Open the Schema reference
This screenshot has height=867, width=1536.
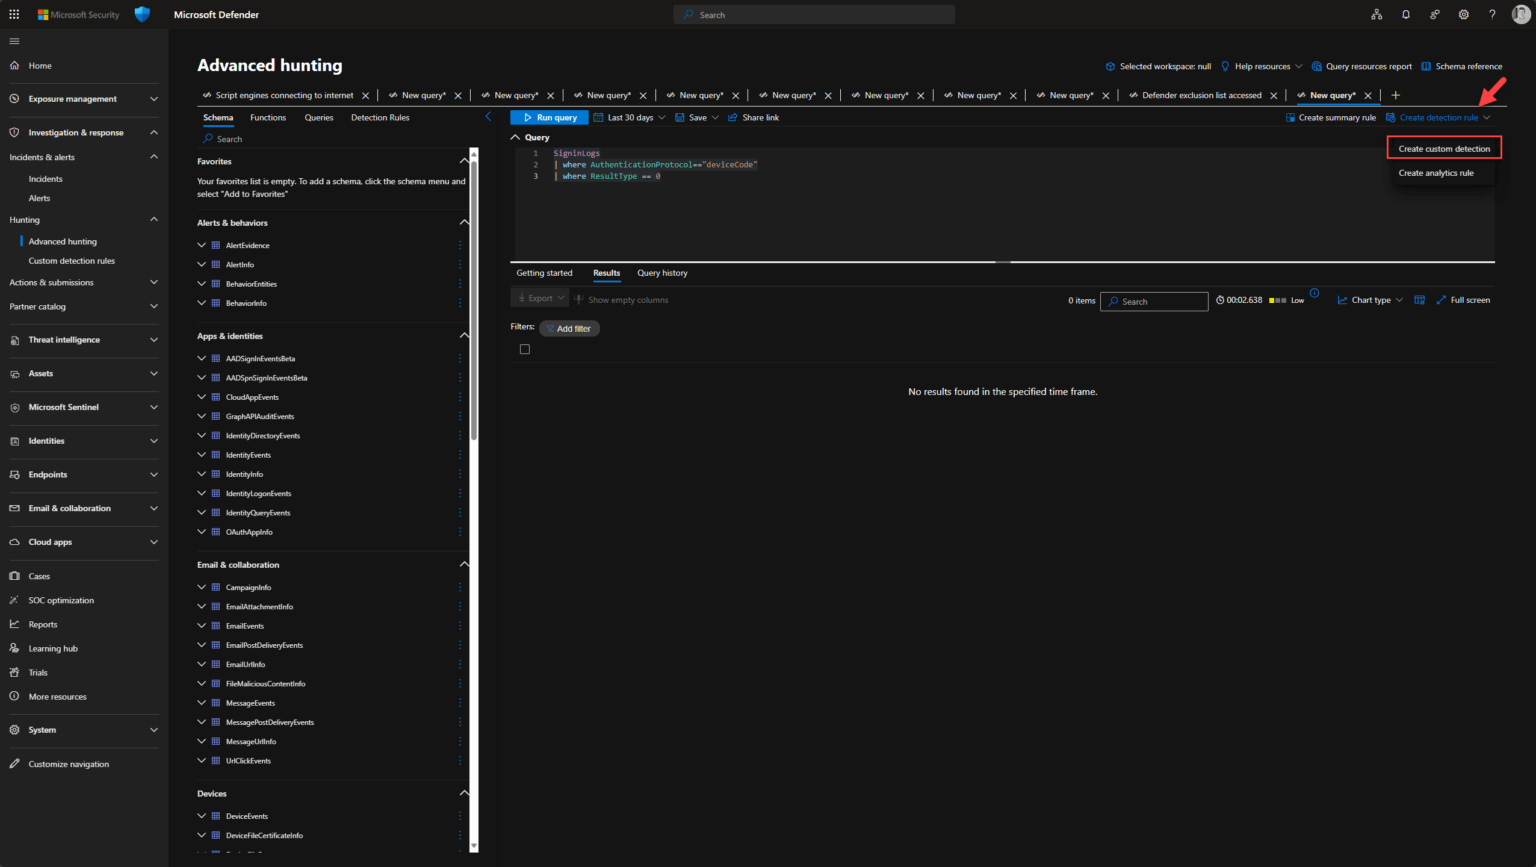[1461, 66]
